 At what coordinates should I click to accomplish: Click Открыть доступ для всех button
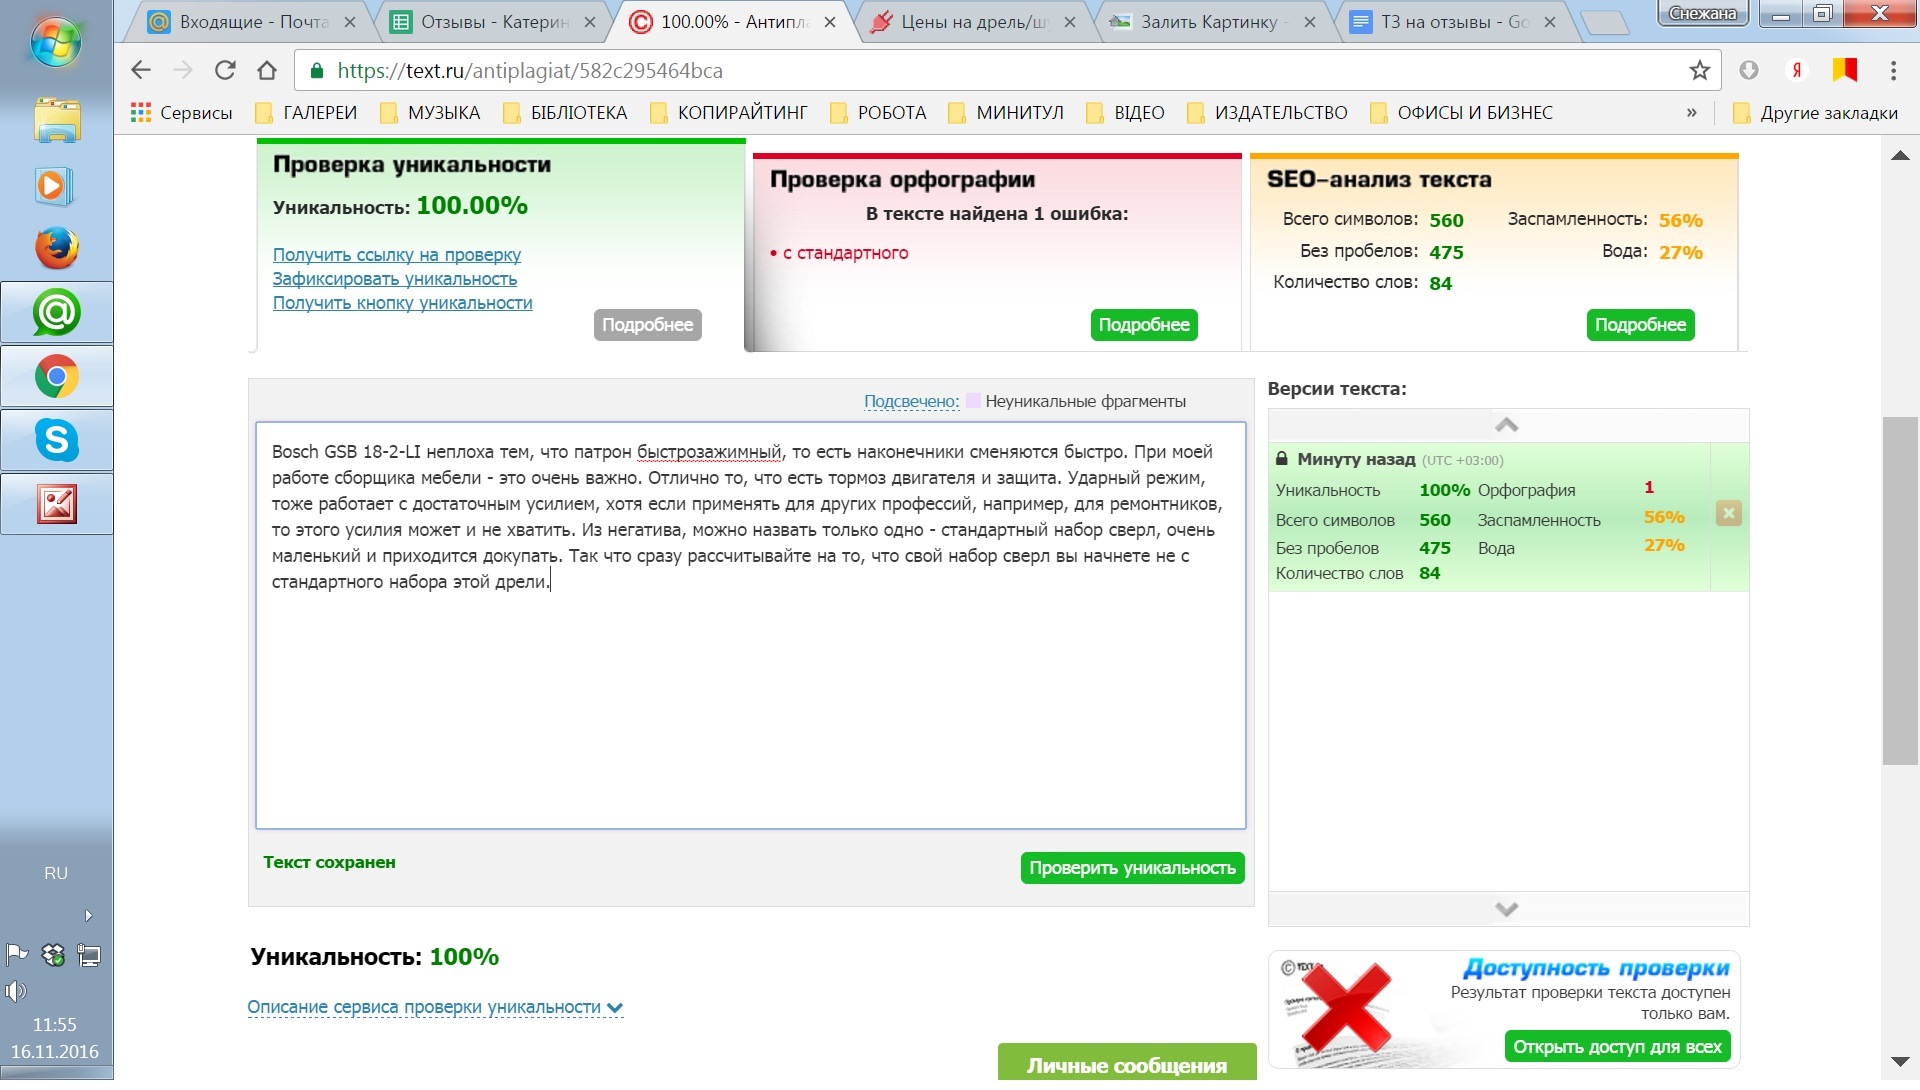point(1617,1047)
